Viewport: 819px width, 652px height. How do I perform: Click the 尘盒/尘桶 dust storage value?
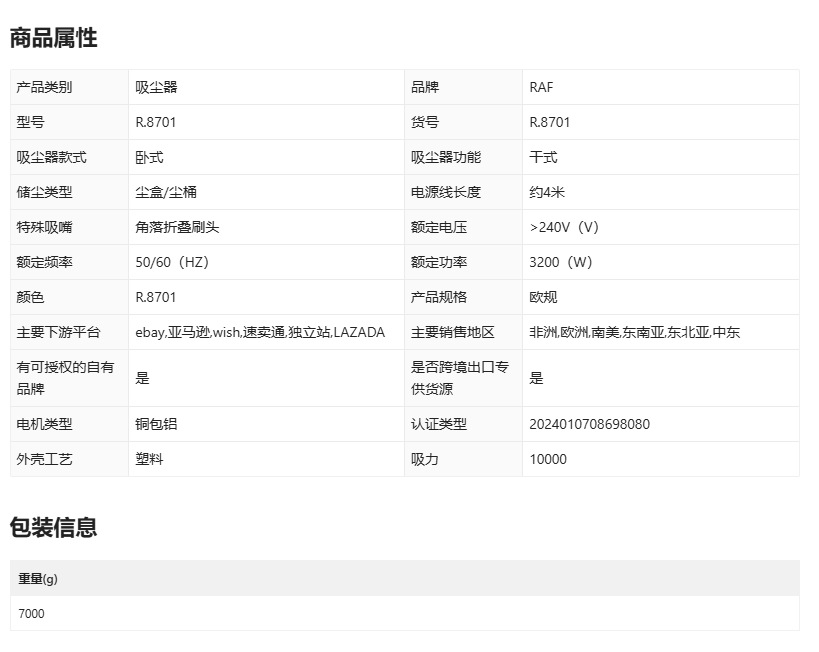pyautogui.click(x=166, y=192)
